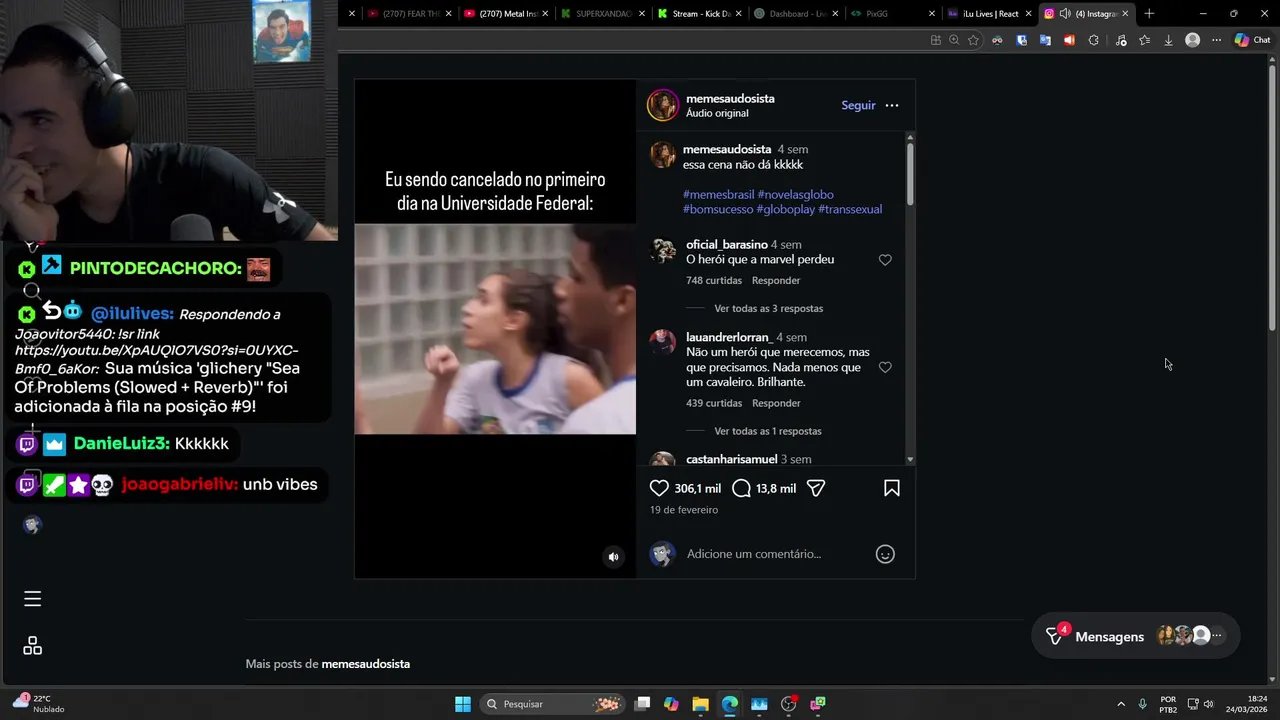Viewport: 1280px width, 720px height.
Task: Share the post with the paper plane icon
Action: point(816,488)
